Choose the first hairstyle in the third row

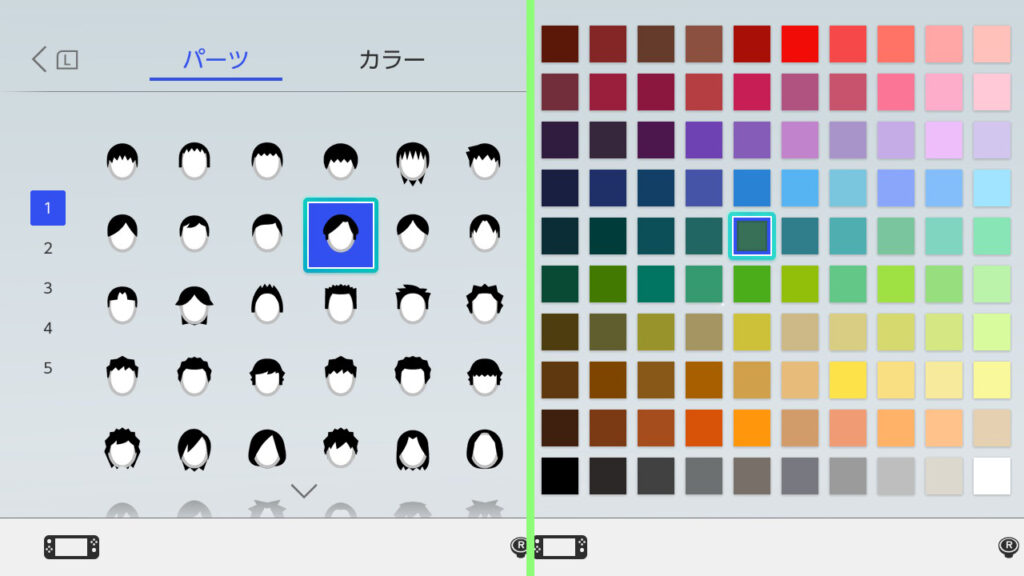[x=122, y=305]
